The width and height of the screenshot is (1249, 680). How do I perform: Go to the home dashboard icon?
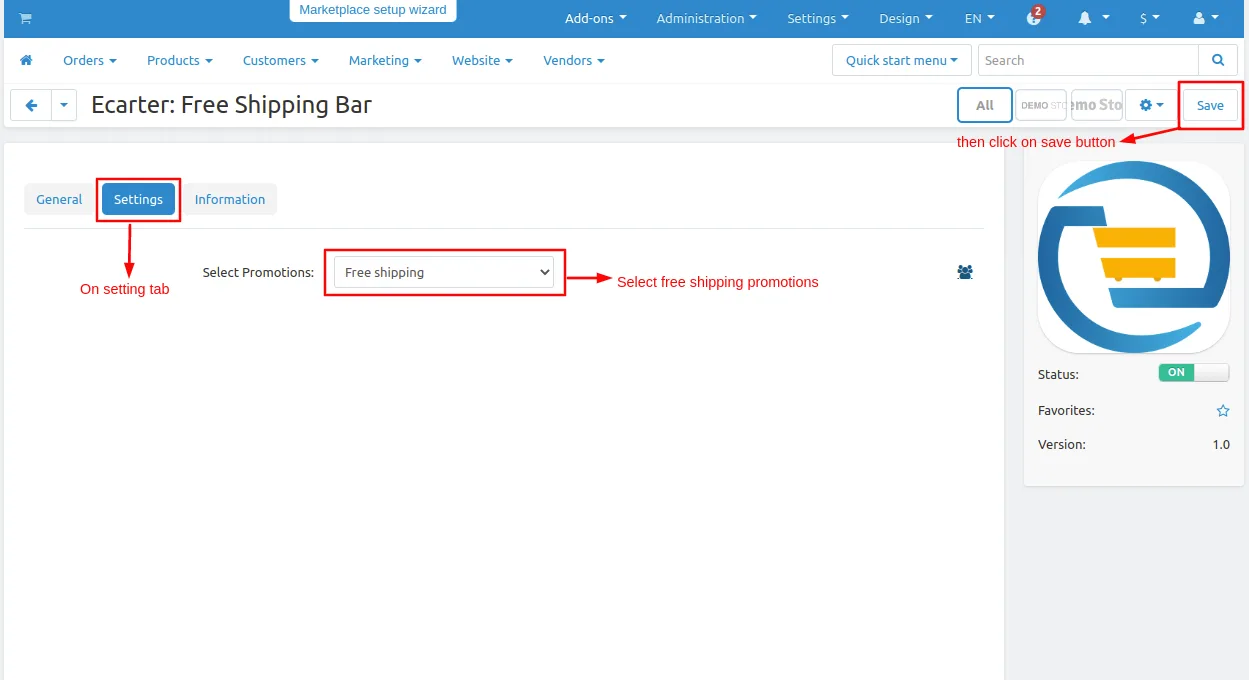[26, 60]
